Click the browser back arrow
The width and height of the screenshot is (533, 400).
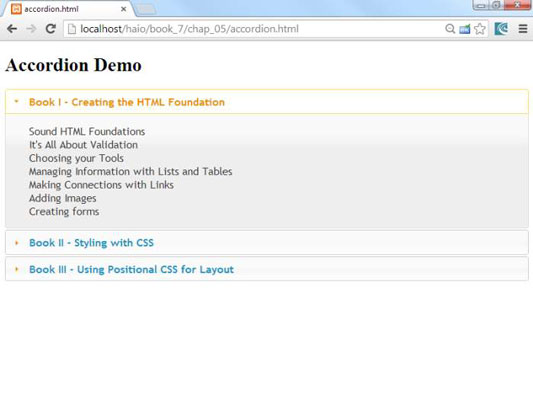pyautogui.click(x=12, y=29)
